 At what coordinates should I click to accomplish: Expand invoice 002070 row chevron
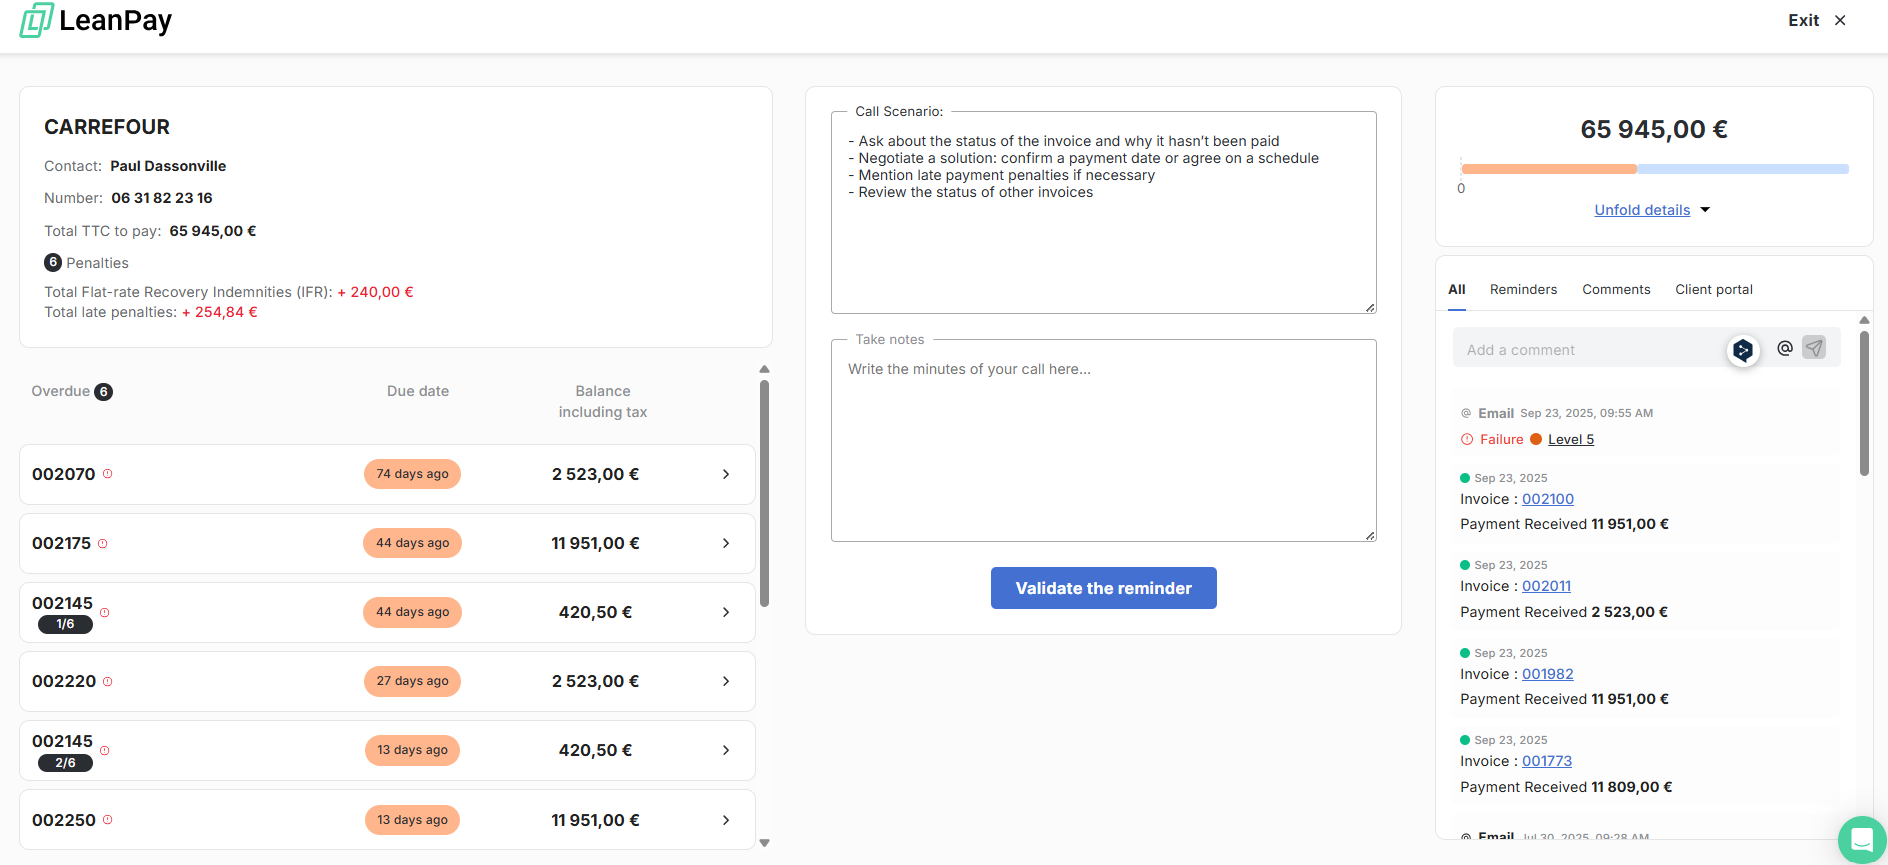726,474
